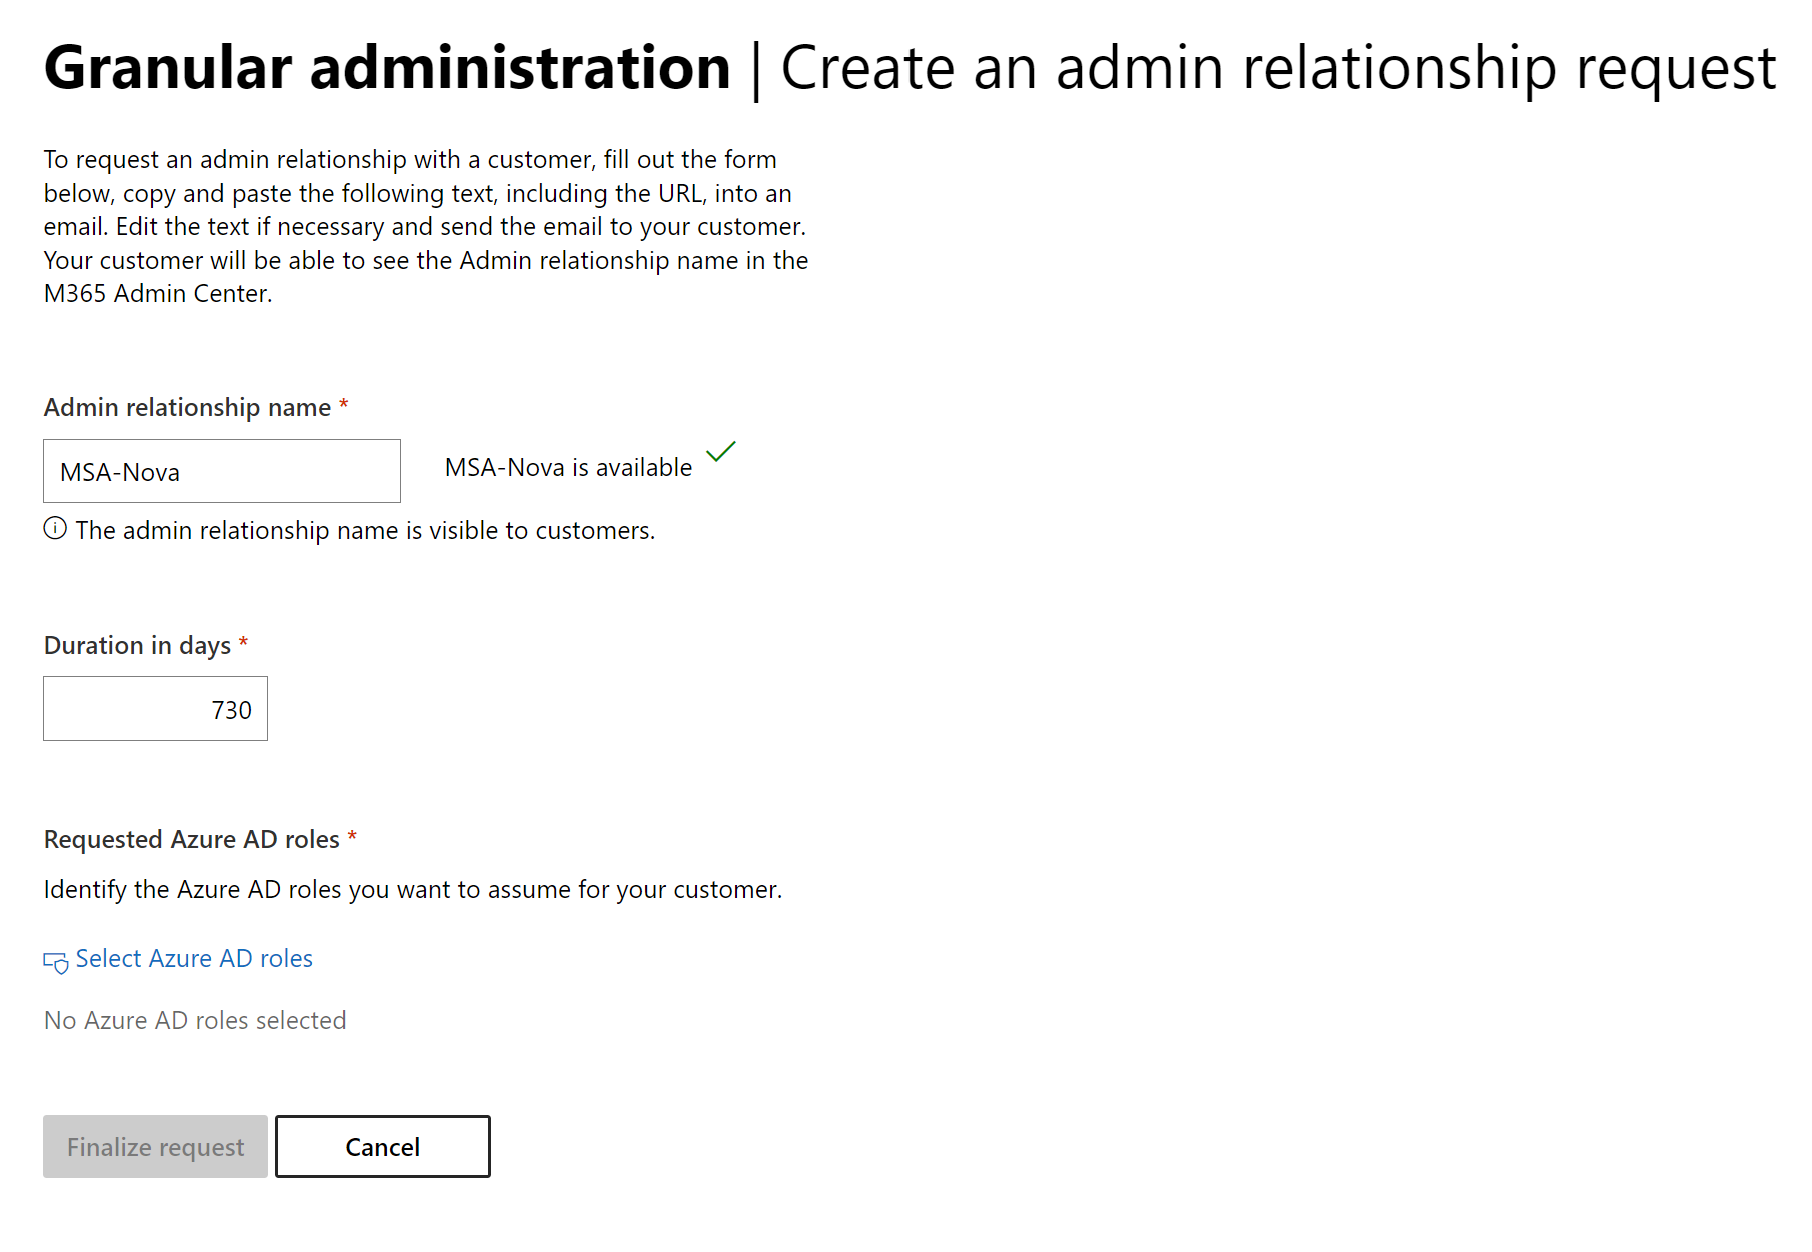Image resolution: width=1812 pixels, height=1252 pixels.
Task: Focus the Admin relationship name text box
Action: [x=222, y=471]
